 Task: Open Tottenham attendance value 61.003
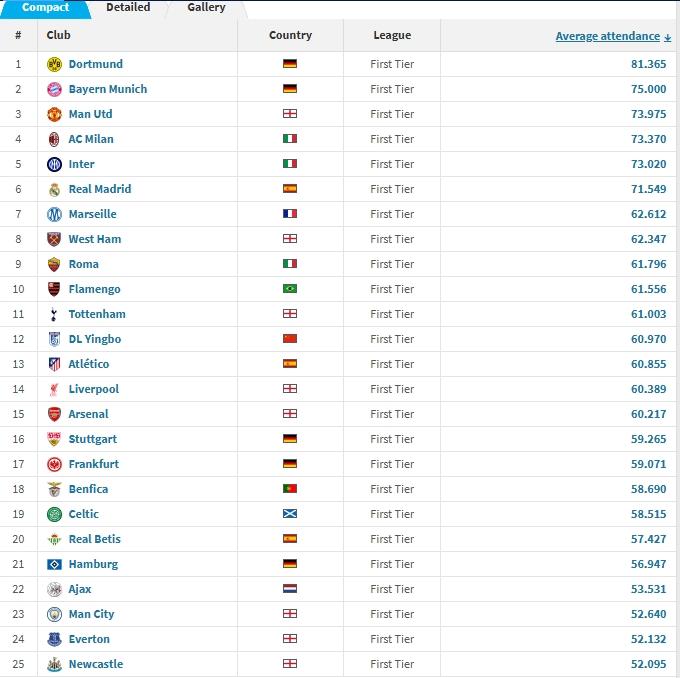(x=648, y=314)
